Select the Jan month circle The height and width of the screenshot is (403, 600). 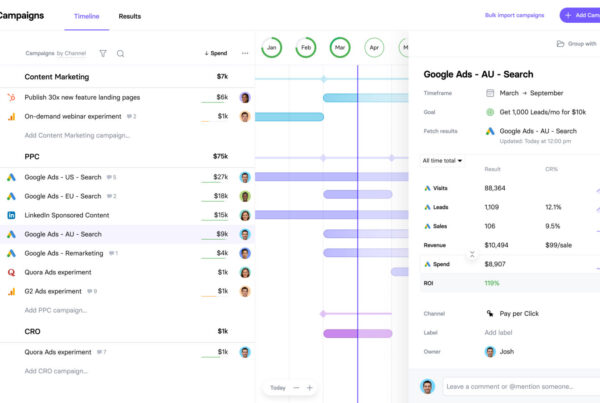[x=272, y=47]
